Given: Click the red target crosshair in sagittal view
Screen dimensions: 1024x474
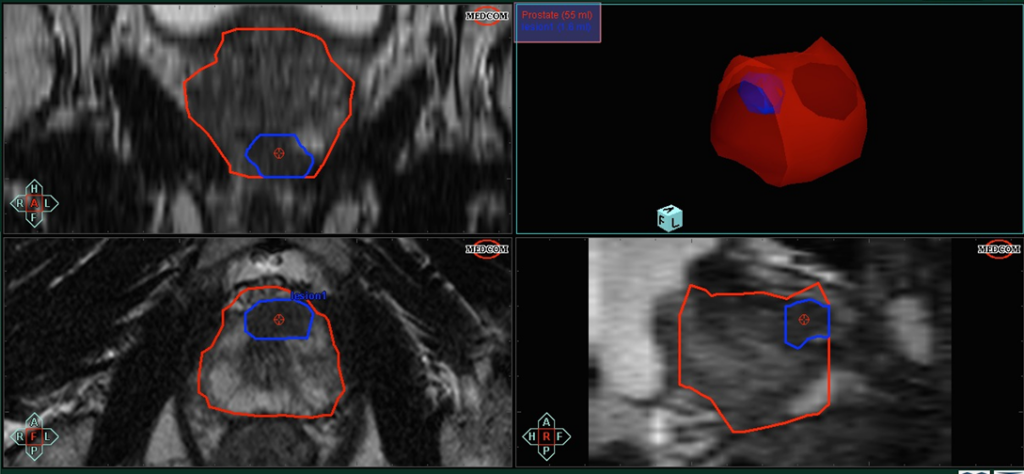Looking at the screenshot, I should [x=804, y=319].
